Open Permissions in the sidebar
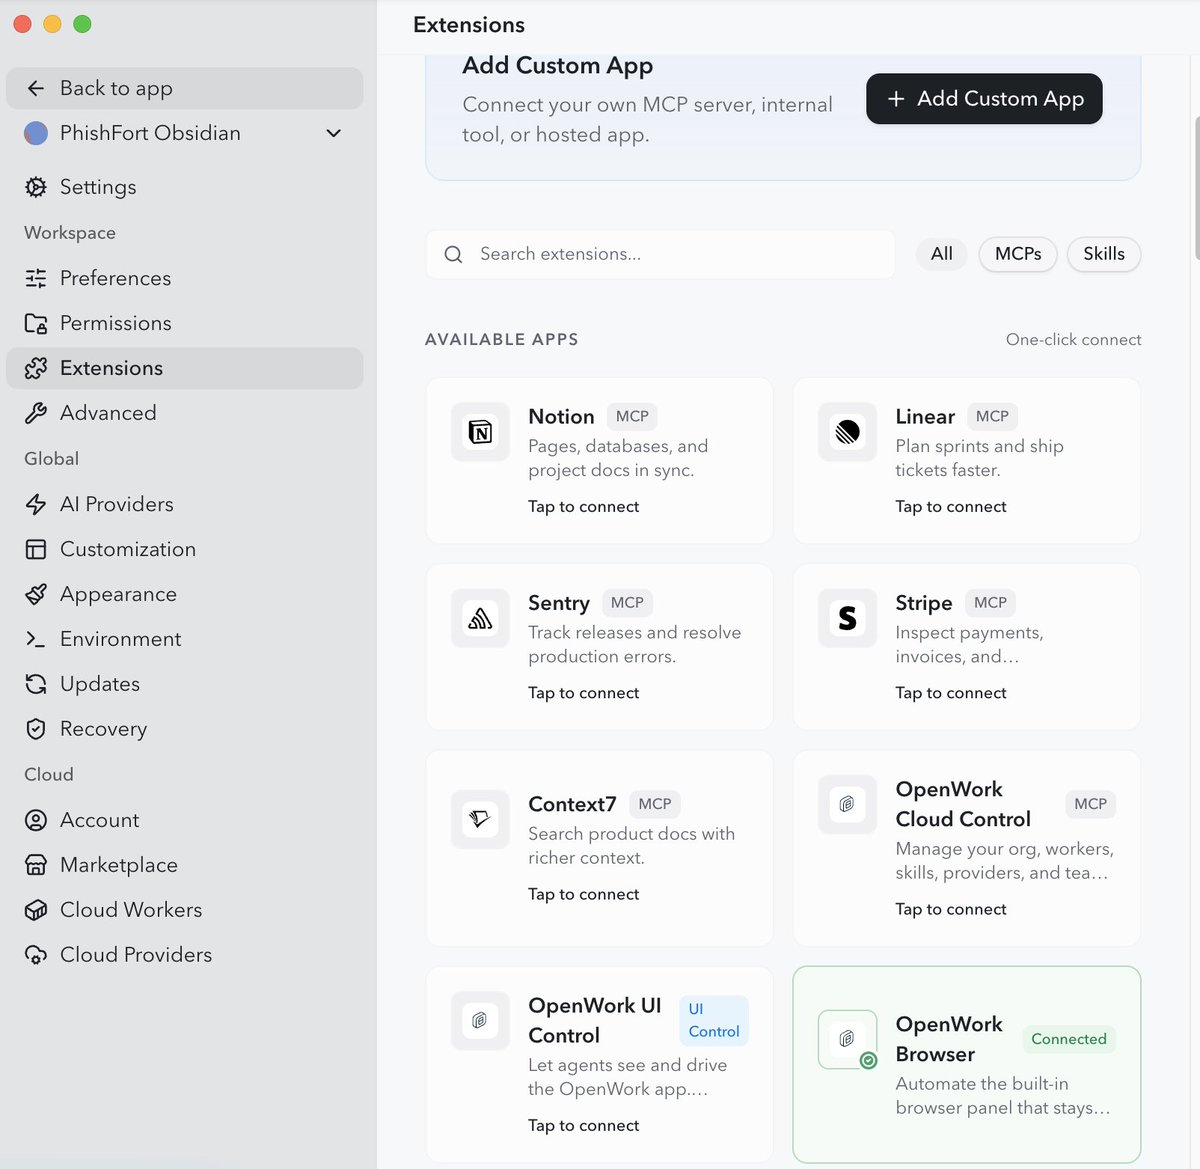 tap(185, 323)
